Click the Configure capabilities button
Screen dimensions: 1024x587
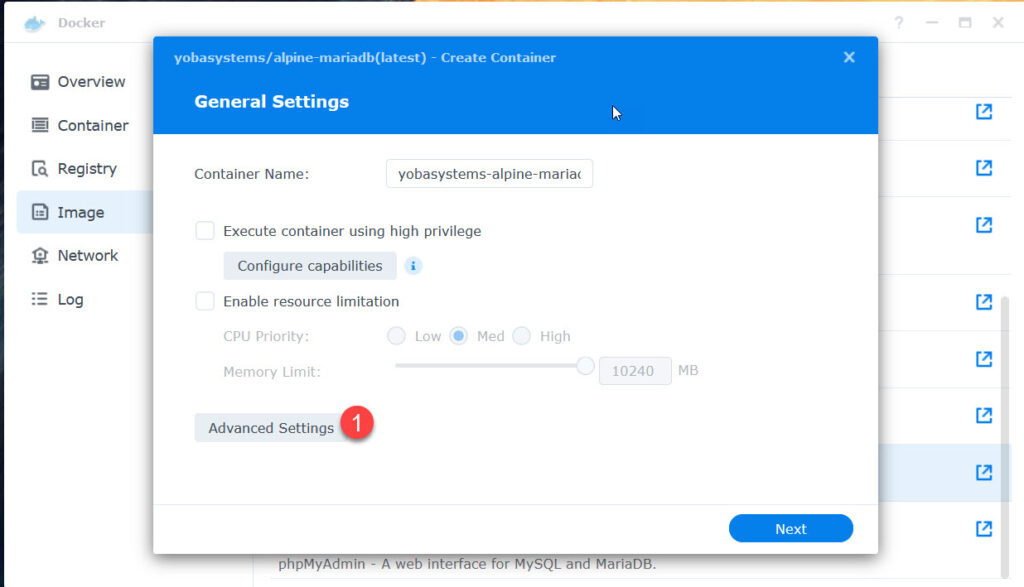pos(310,266)
